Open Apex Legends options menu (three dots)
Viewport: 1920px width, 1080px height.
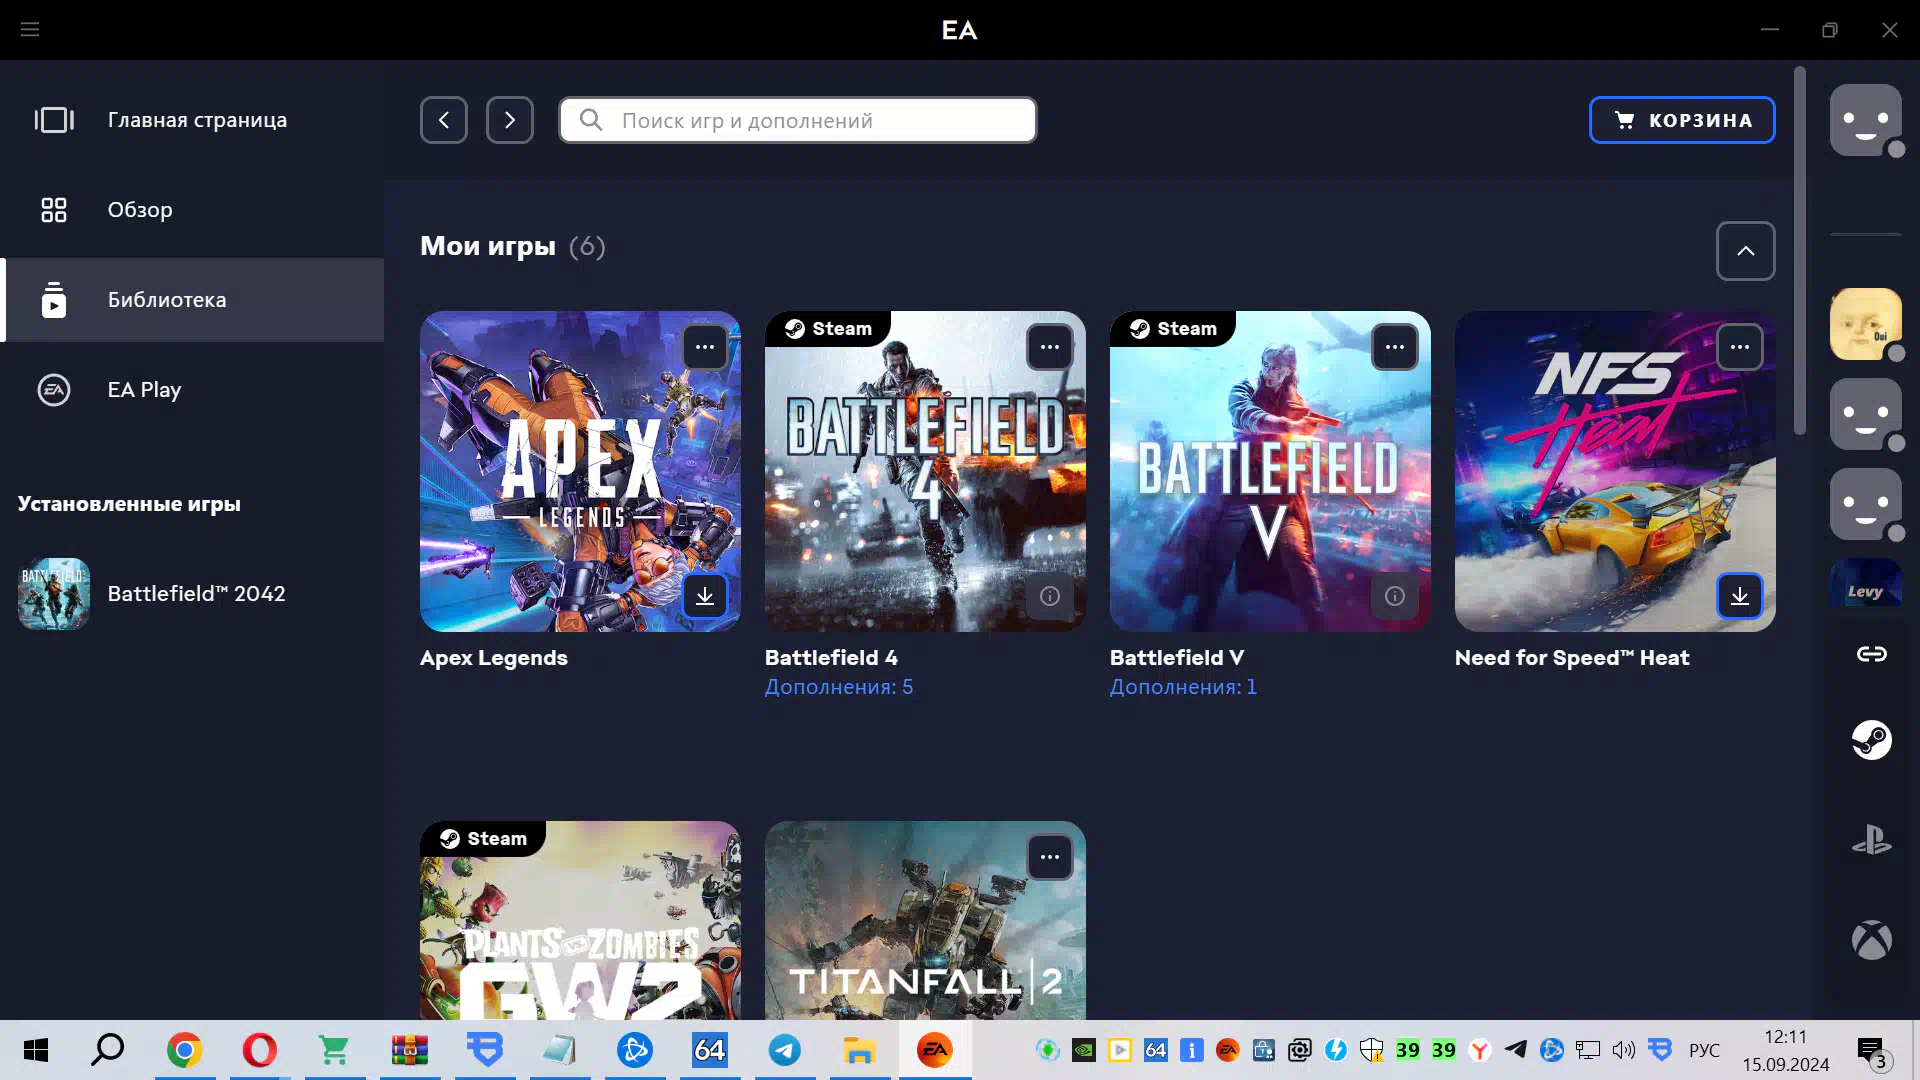[705, 347]
